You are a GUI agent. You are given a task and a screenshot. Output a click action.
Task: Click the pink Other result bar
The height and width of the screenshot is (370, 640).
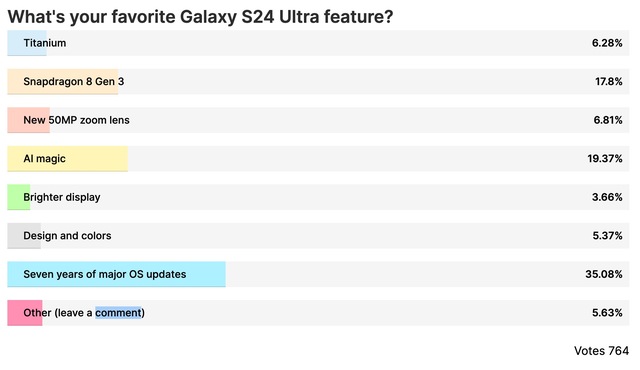click(25, 313)
